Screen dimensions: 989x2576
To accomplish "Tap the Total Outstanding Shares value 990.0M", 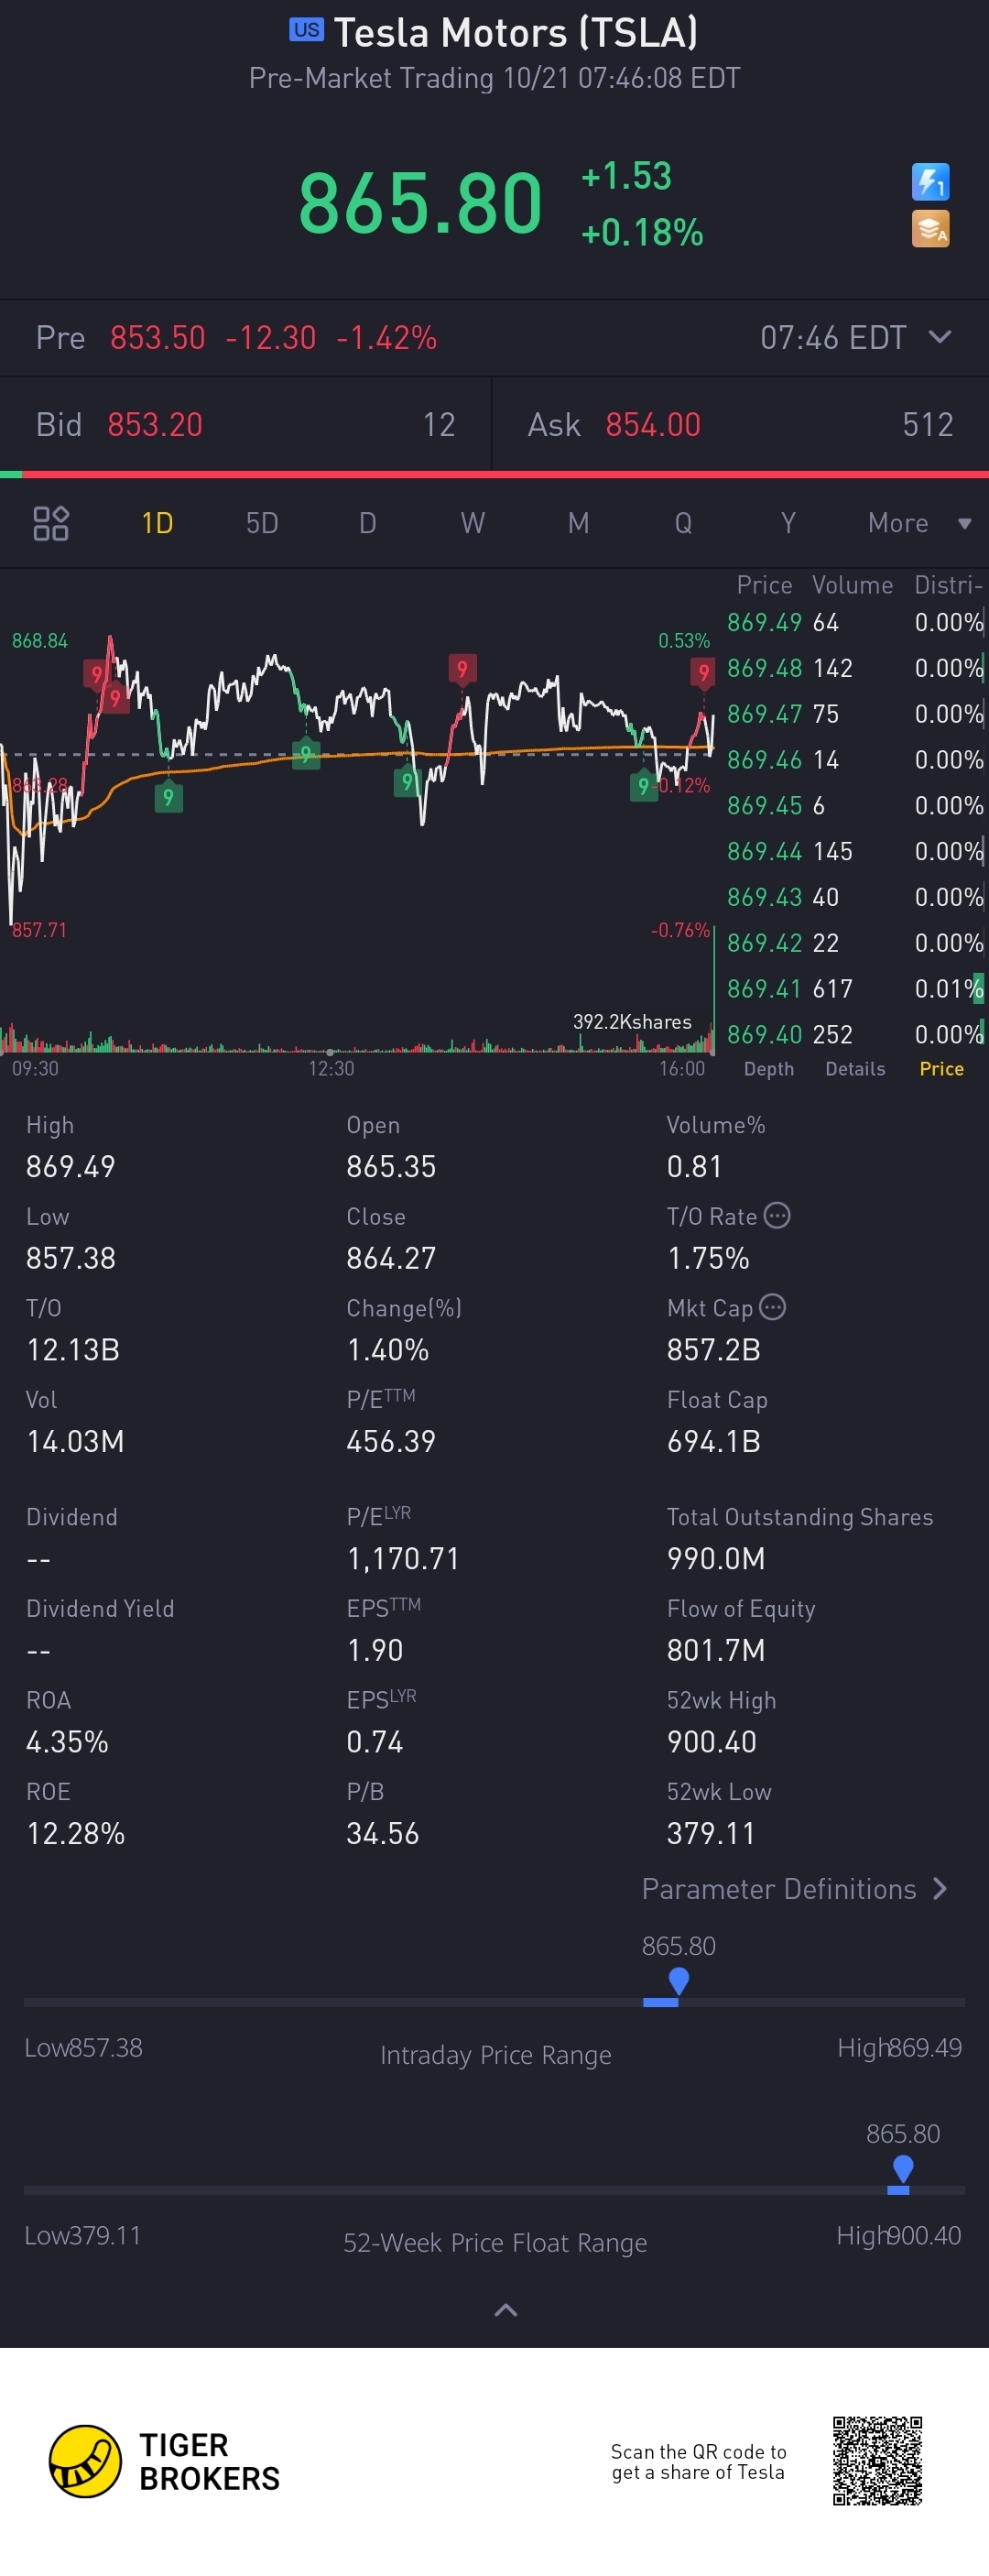I will tap(716, 1558).
